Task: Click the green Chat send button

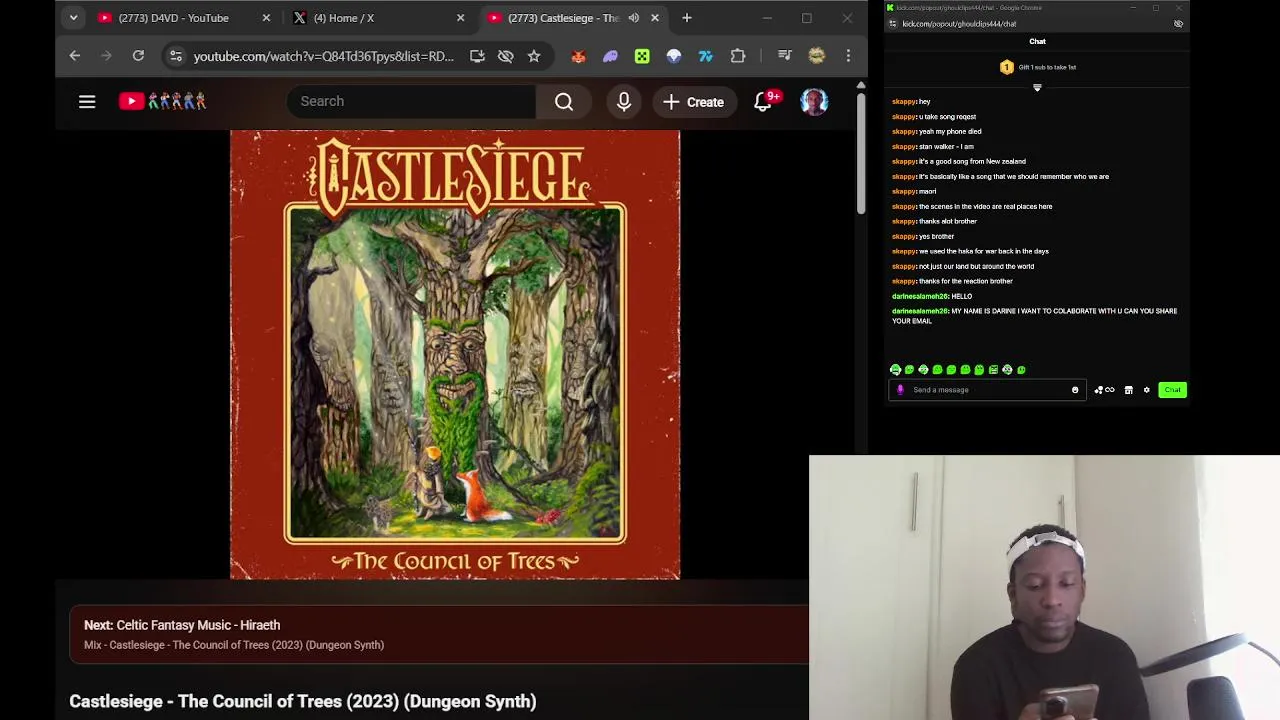Action: point(1172,390)
